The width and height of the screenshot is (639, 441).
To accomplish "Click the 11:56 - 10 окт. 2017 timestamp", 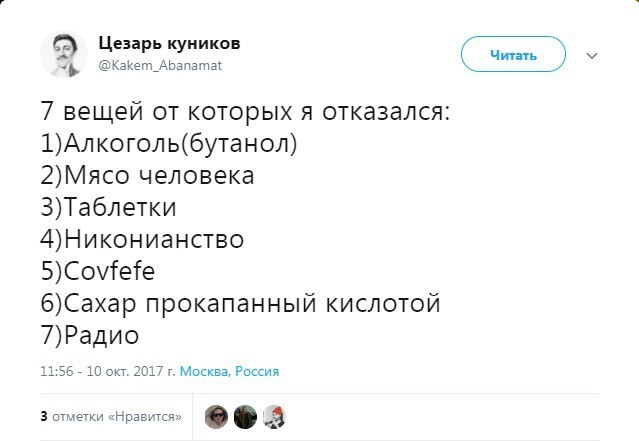I will click(107, 371).
